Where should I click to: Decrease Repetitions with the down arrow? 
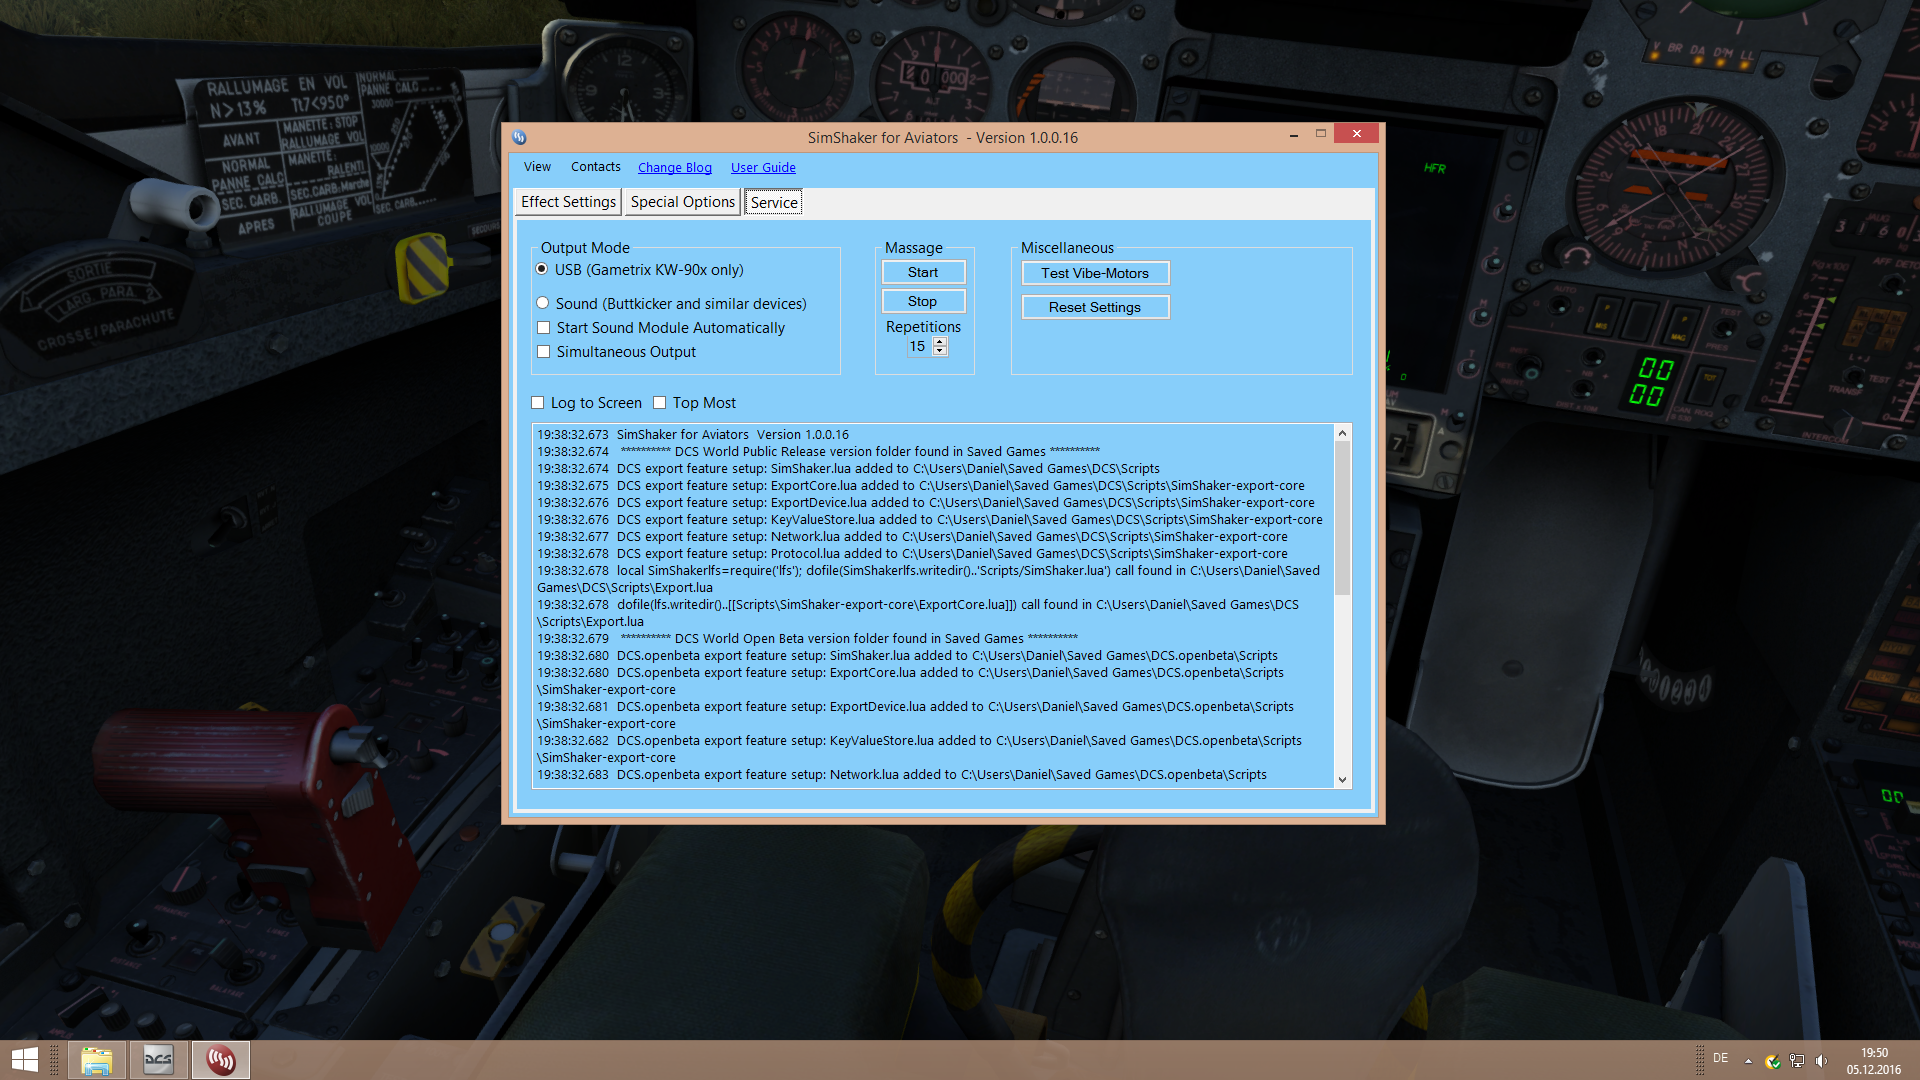click(x=940, y=351)
